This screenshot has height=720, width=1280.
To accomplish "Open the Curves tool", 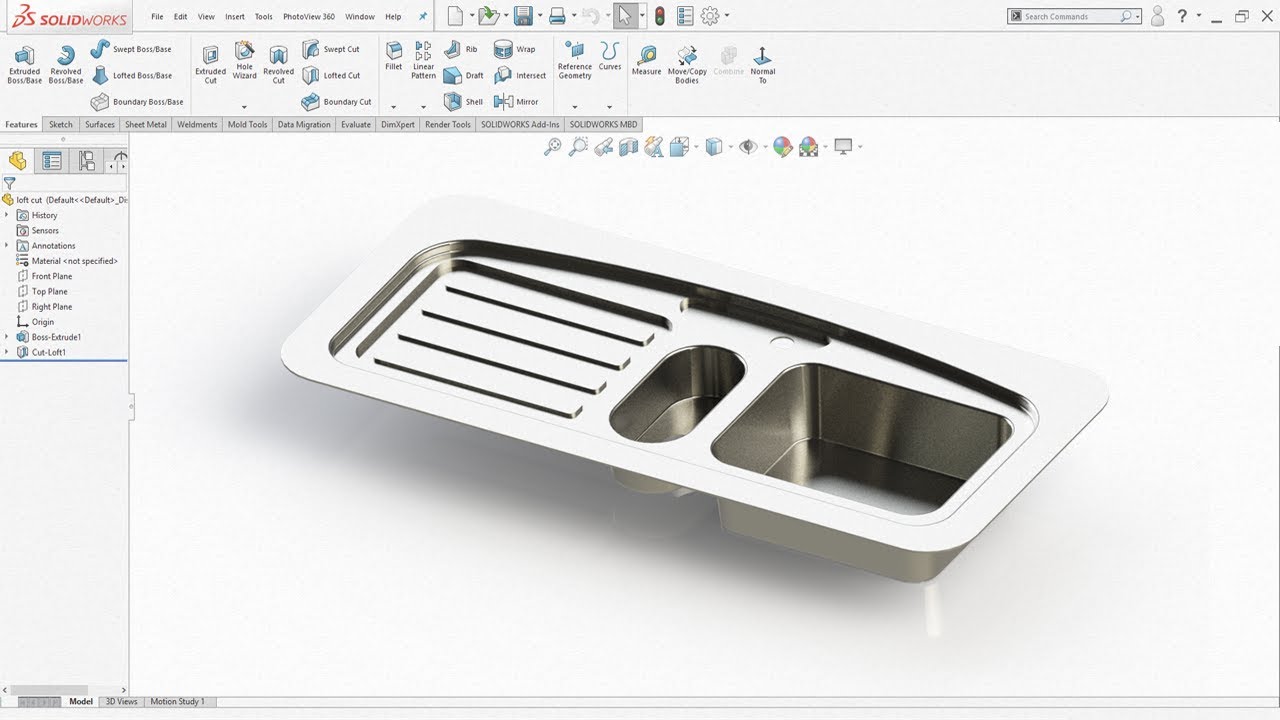I will (x=610, y=56).
